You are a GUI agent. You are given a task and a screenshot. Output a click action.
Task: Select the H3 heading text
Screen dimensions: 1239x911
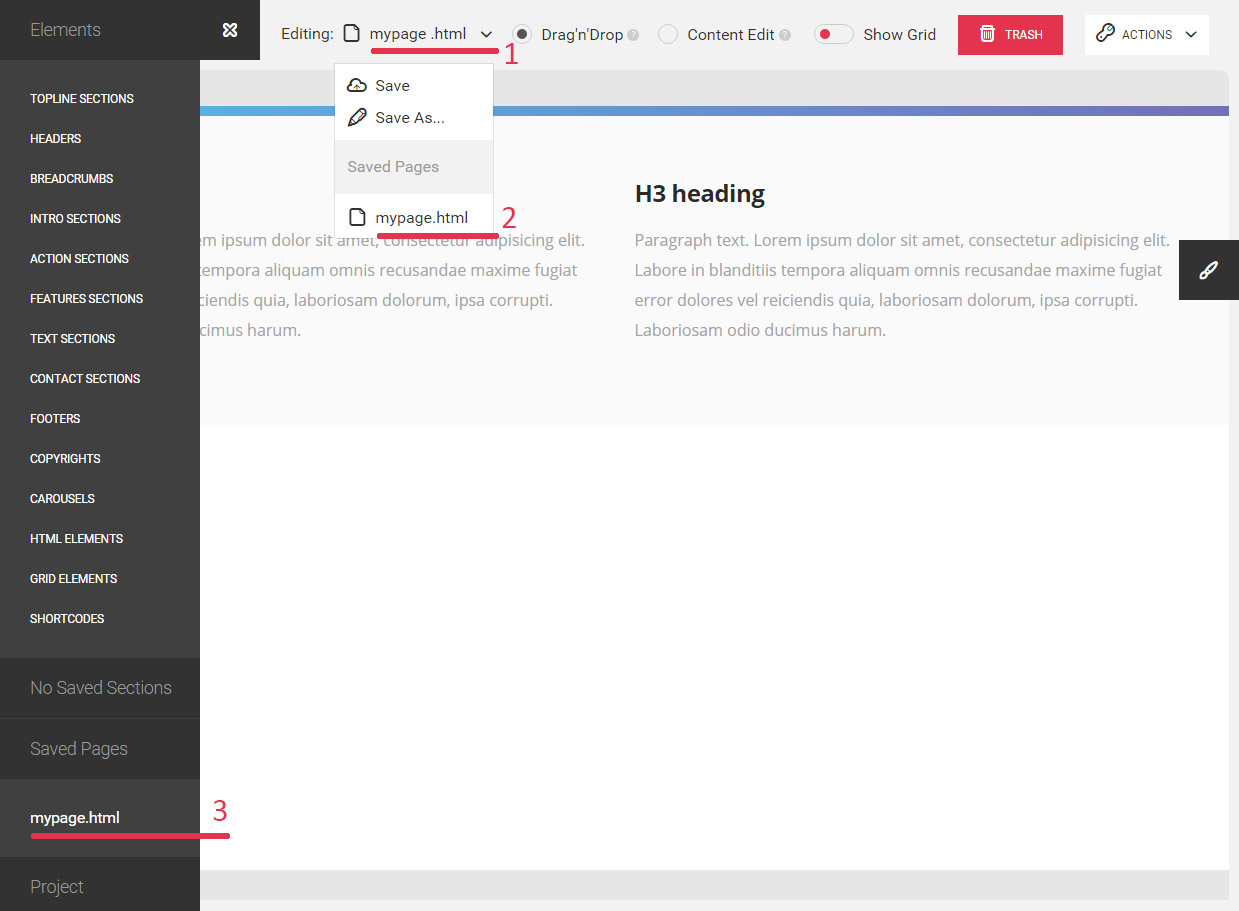699,194
